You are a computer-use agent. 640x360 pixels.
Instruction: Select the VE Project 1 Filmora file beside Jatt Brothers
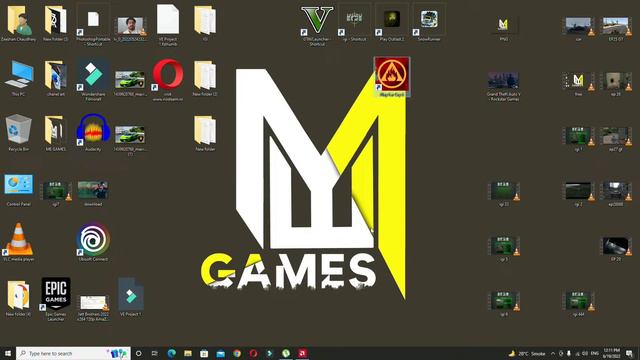pos(131,297)
